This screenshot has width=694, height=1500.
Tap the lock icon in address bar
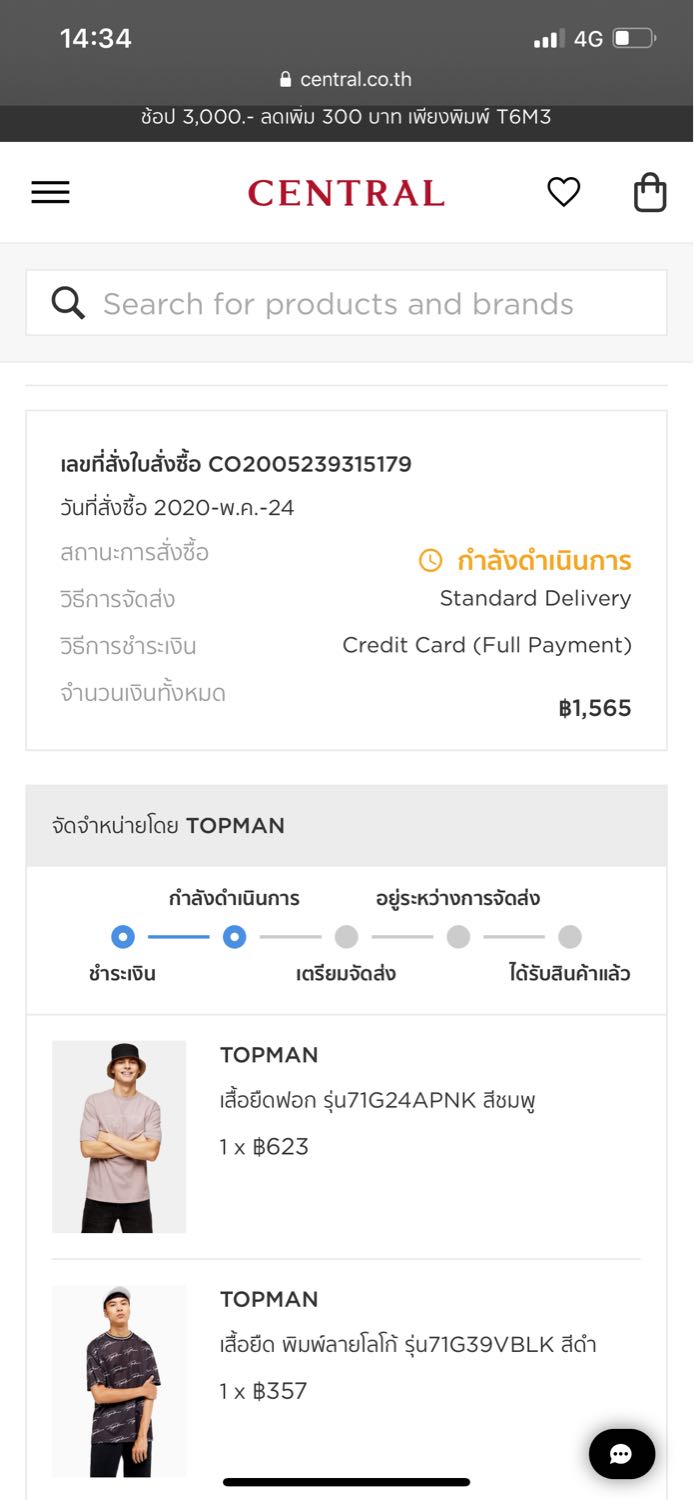click(286, 79)
